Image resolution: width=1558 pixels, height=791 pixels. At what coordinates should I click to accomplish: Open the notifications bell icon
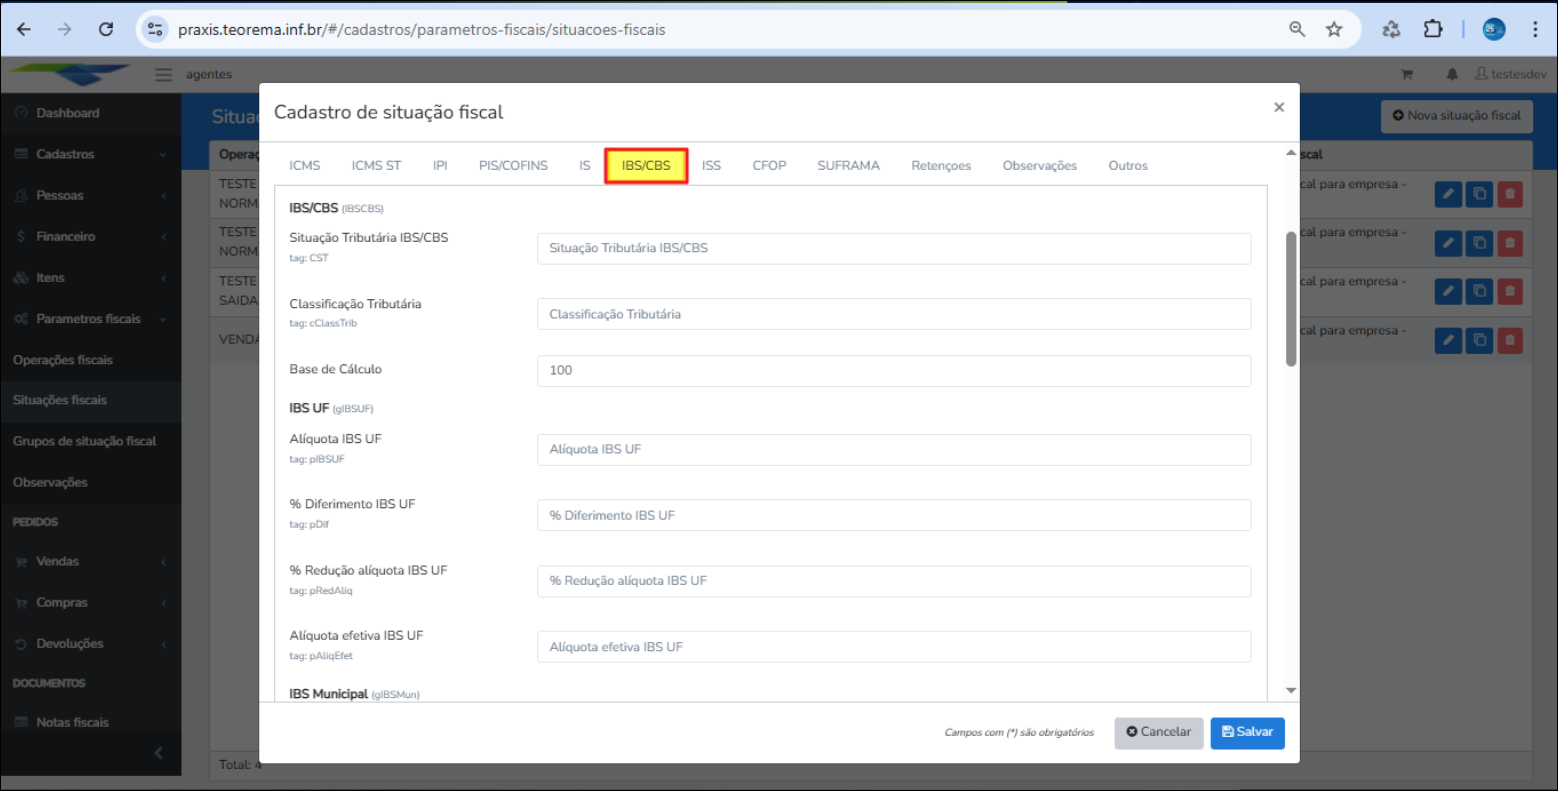click(1452, 74)
